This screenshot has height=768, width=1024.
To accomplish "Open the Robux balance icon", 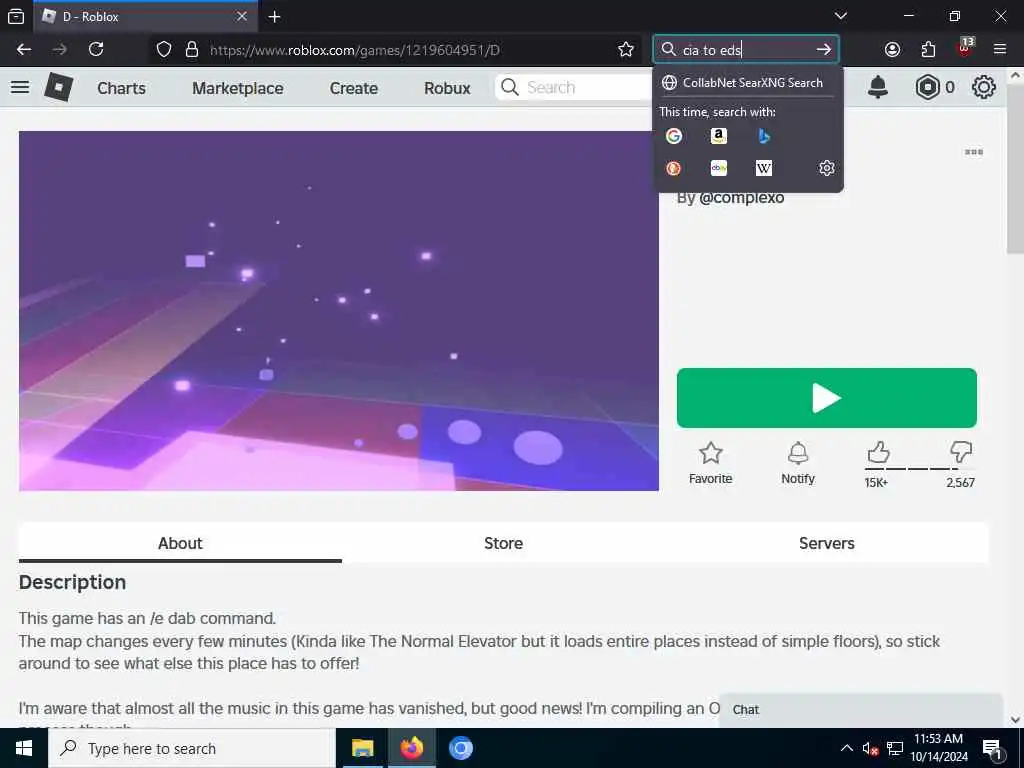I will 927,88.
